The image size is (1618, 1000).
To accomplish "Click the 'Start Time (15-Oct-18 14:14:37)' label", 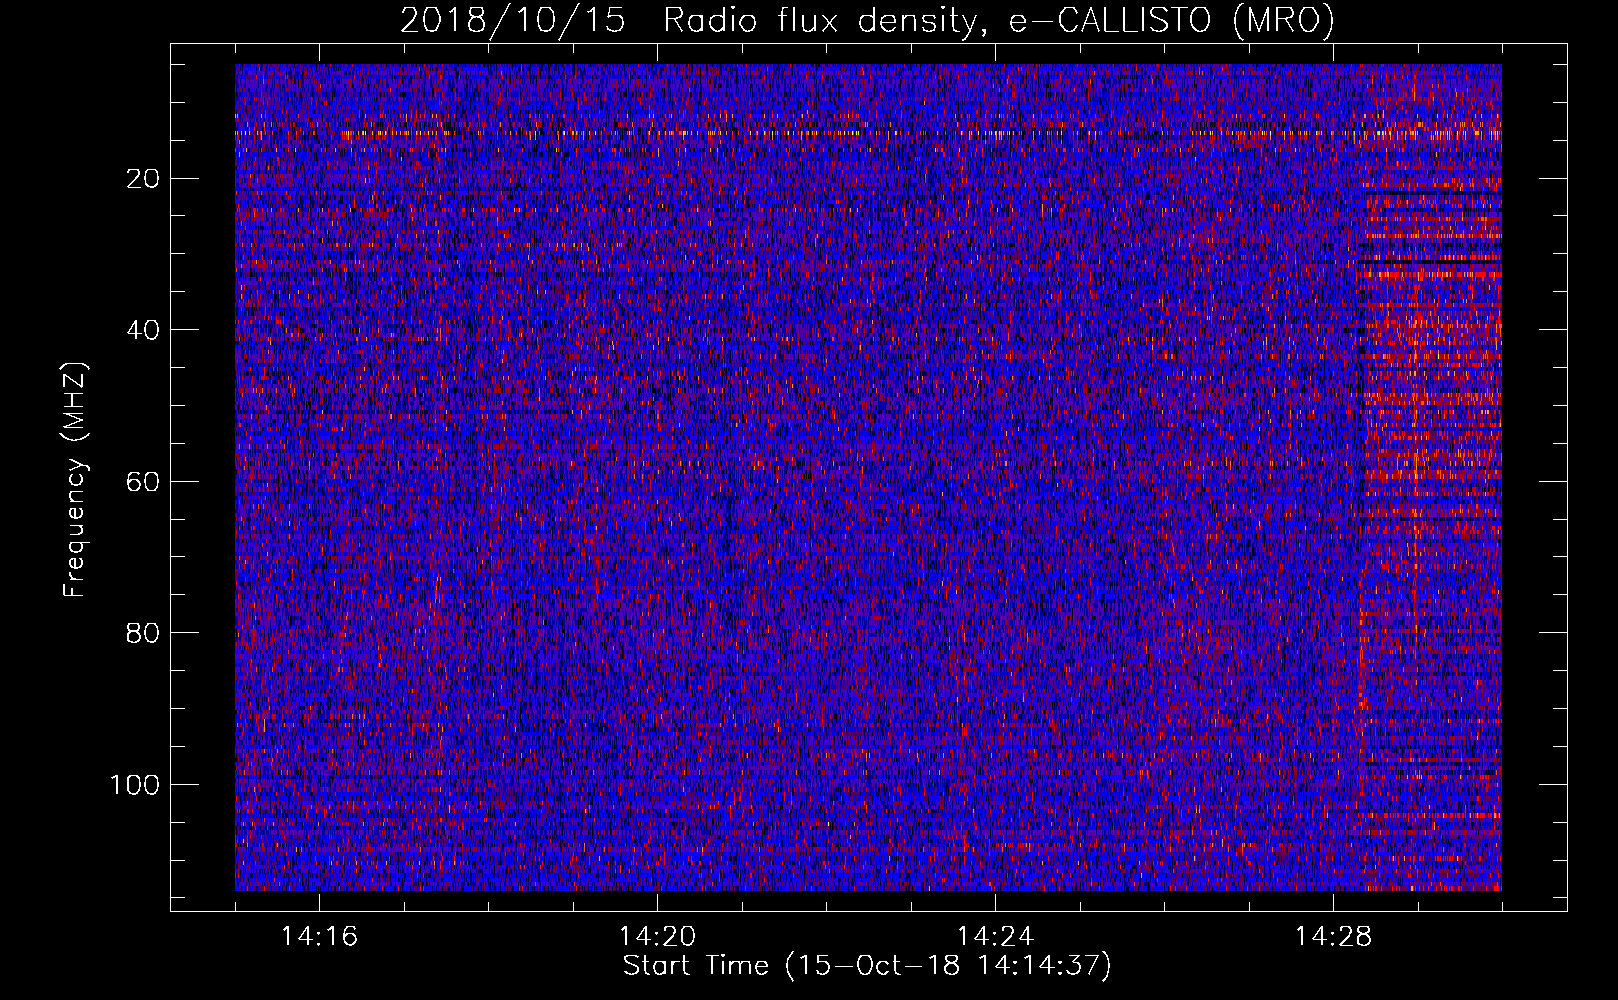I will (867, 966).
